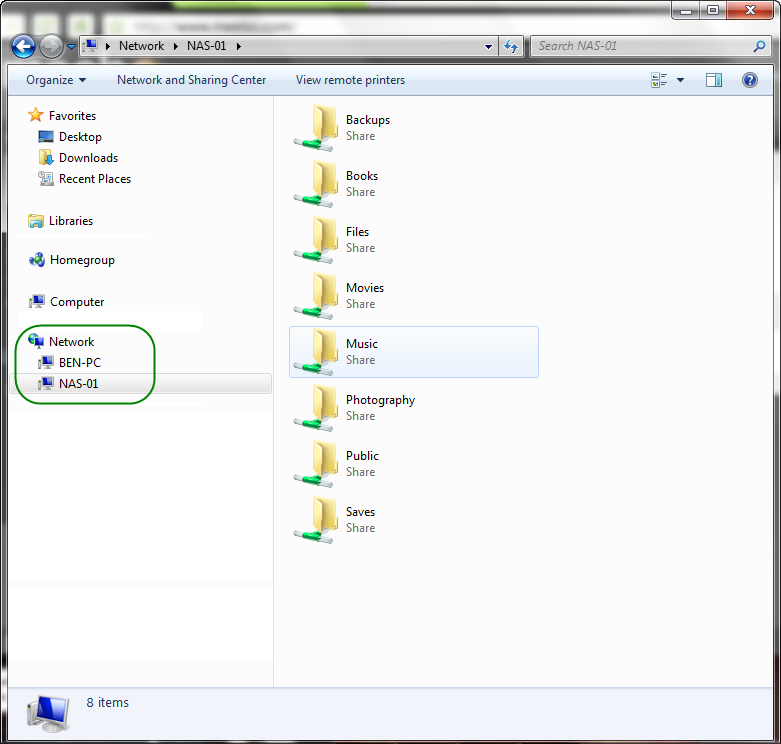Click the NAS-01 computer icon in sidebar
This screenshot has width=781, height=744.
46,383
